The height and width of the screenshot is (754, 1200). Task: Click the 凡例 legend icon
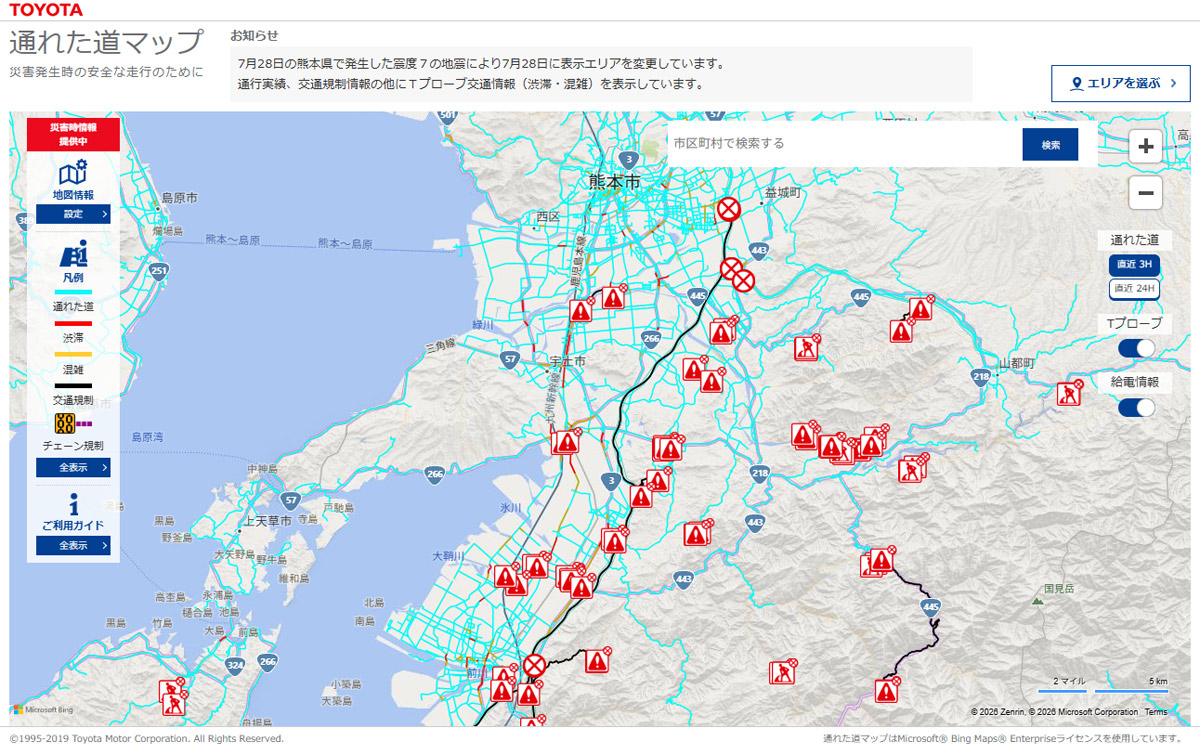(x=73, y=253)
